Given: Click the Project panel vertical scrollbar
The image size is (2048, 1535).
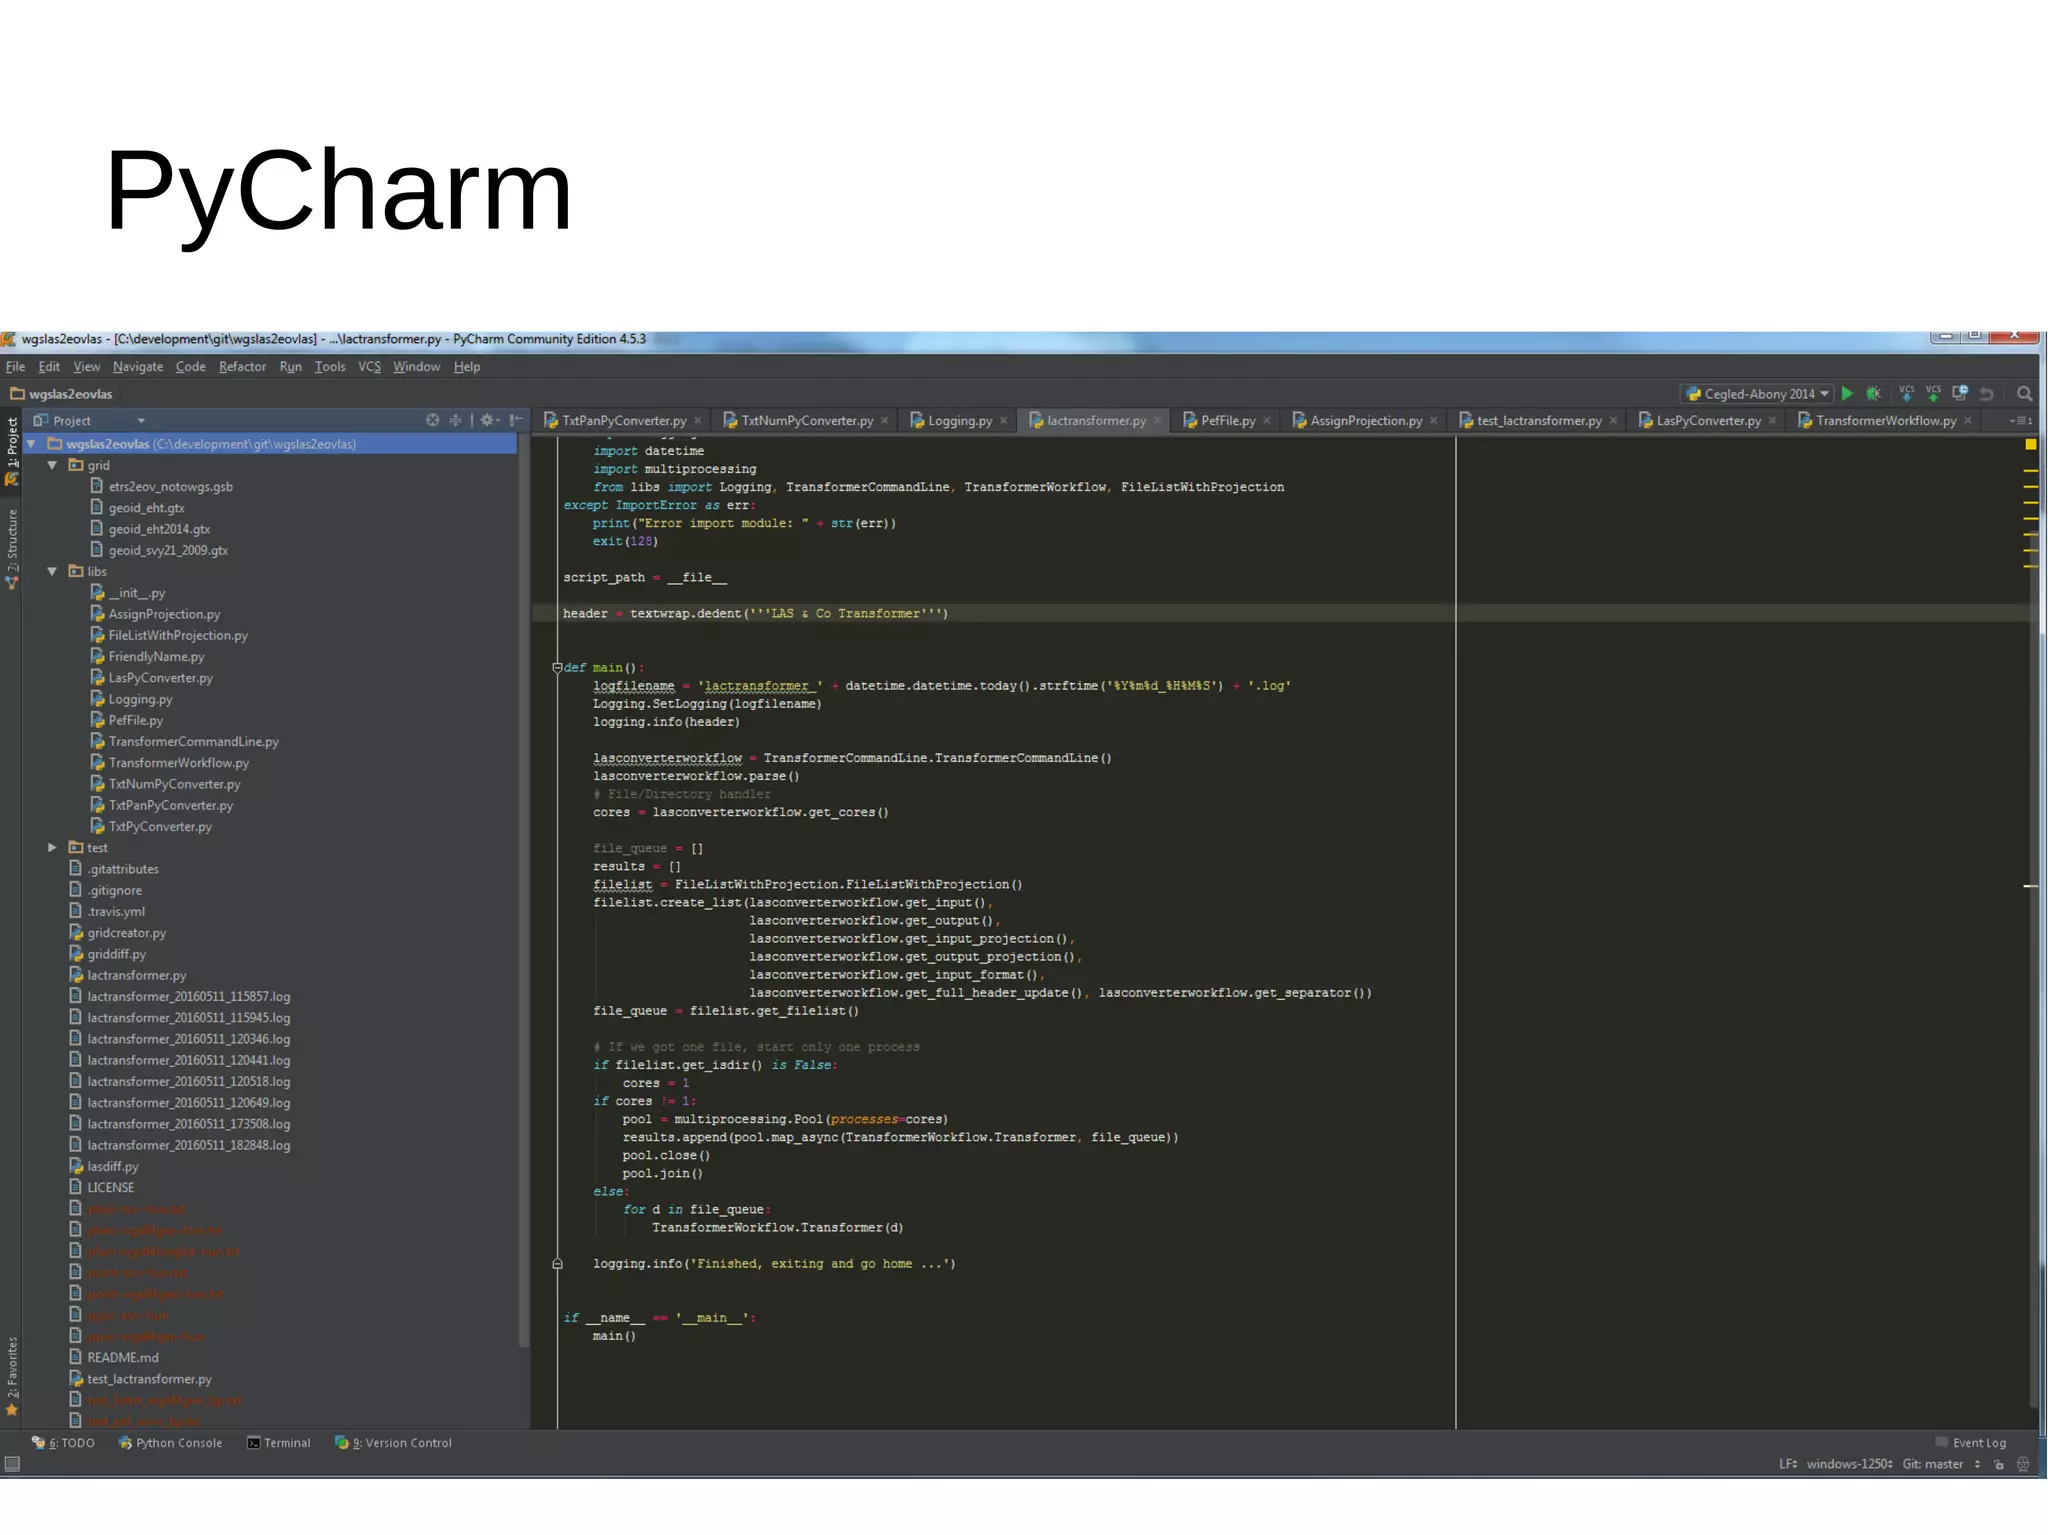Looking at the screenshot, I should click(523, 890).
